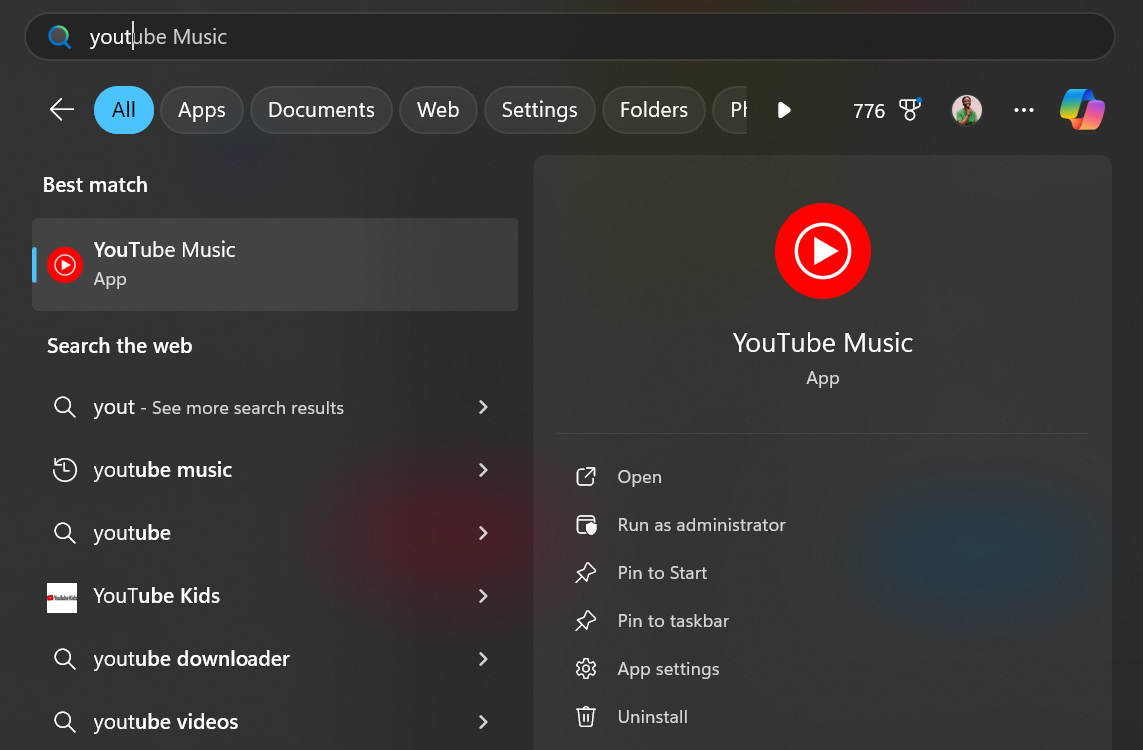Open your account profile picture
This screenshot has height=750, width=1143.
pyautogui.click(x=966, y=110)
